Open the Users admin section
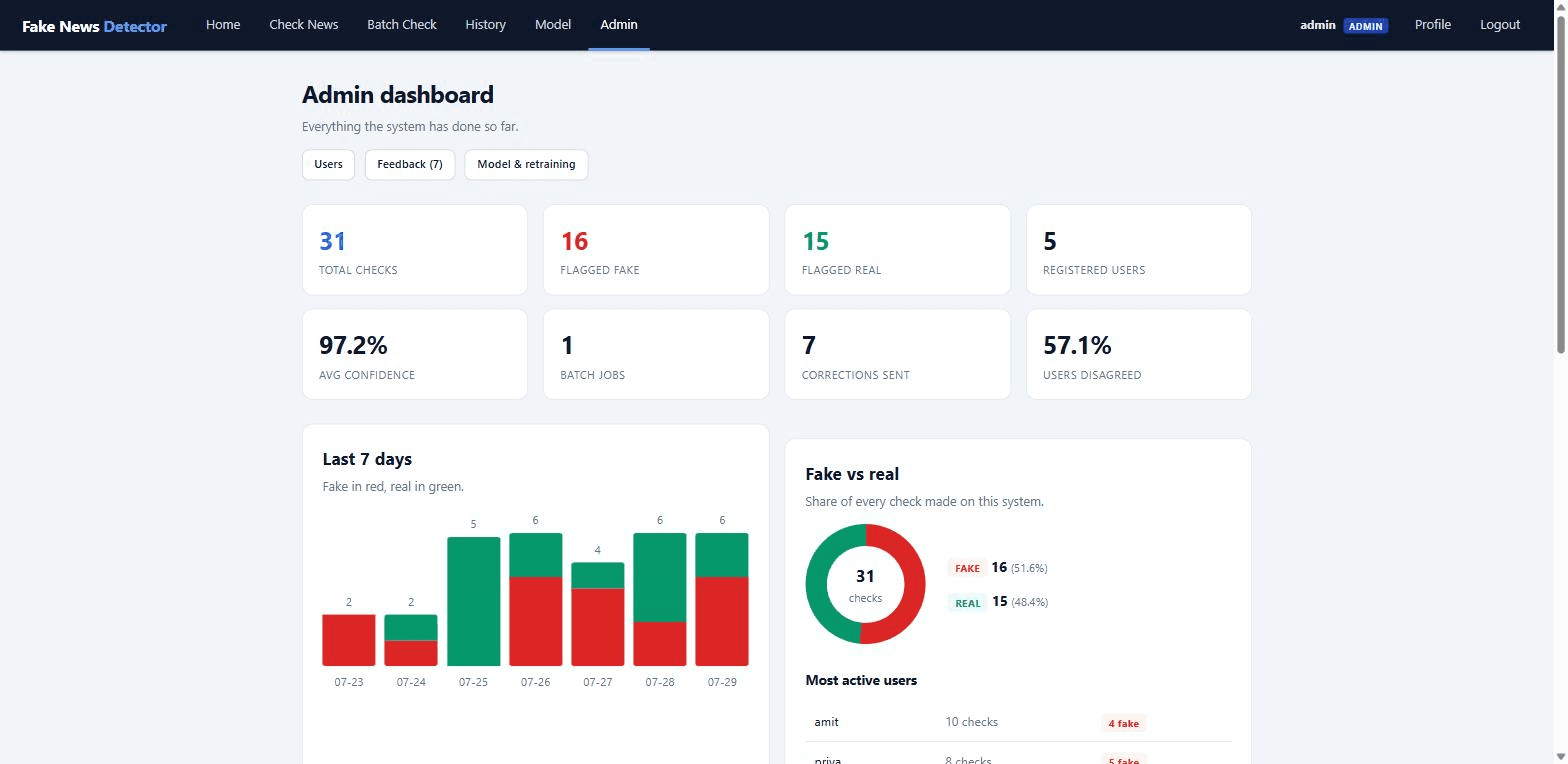This screenshot has height=764, width=1568. click(328, 164)
